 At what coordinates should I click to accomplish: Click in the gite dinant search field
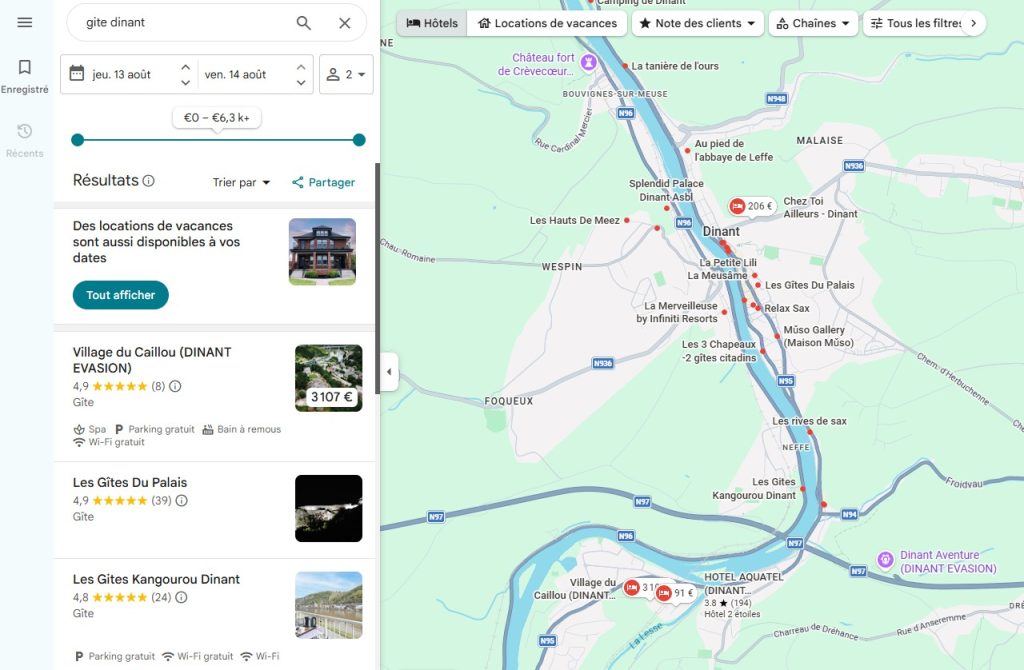point(183,23)
